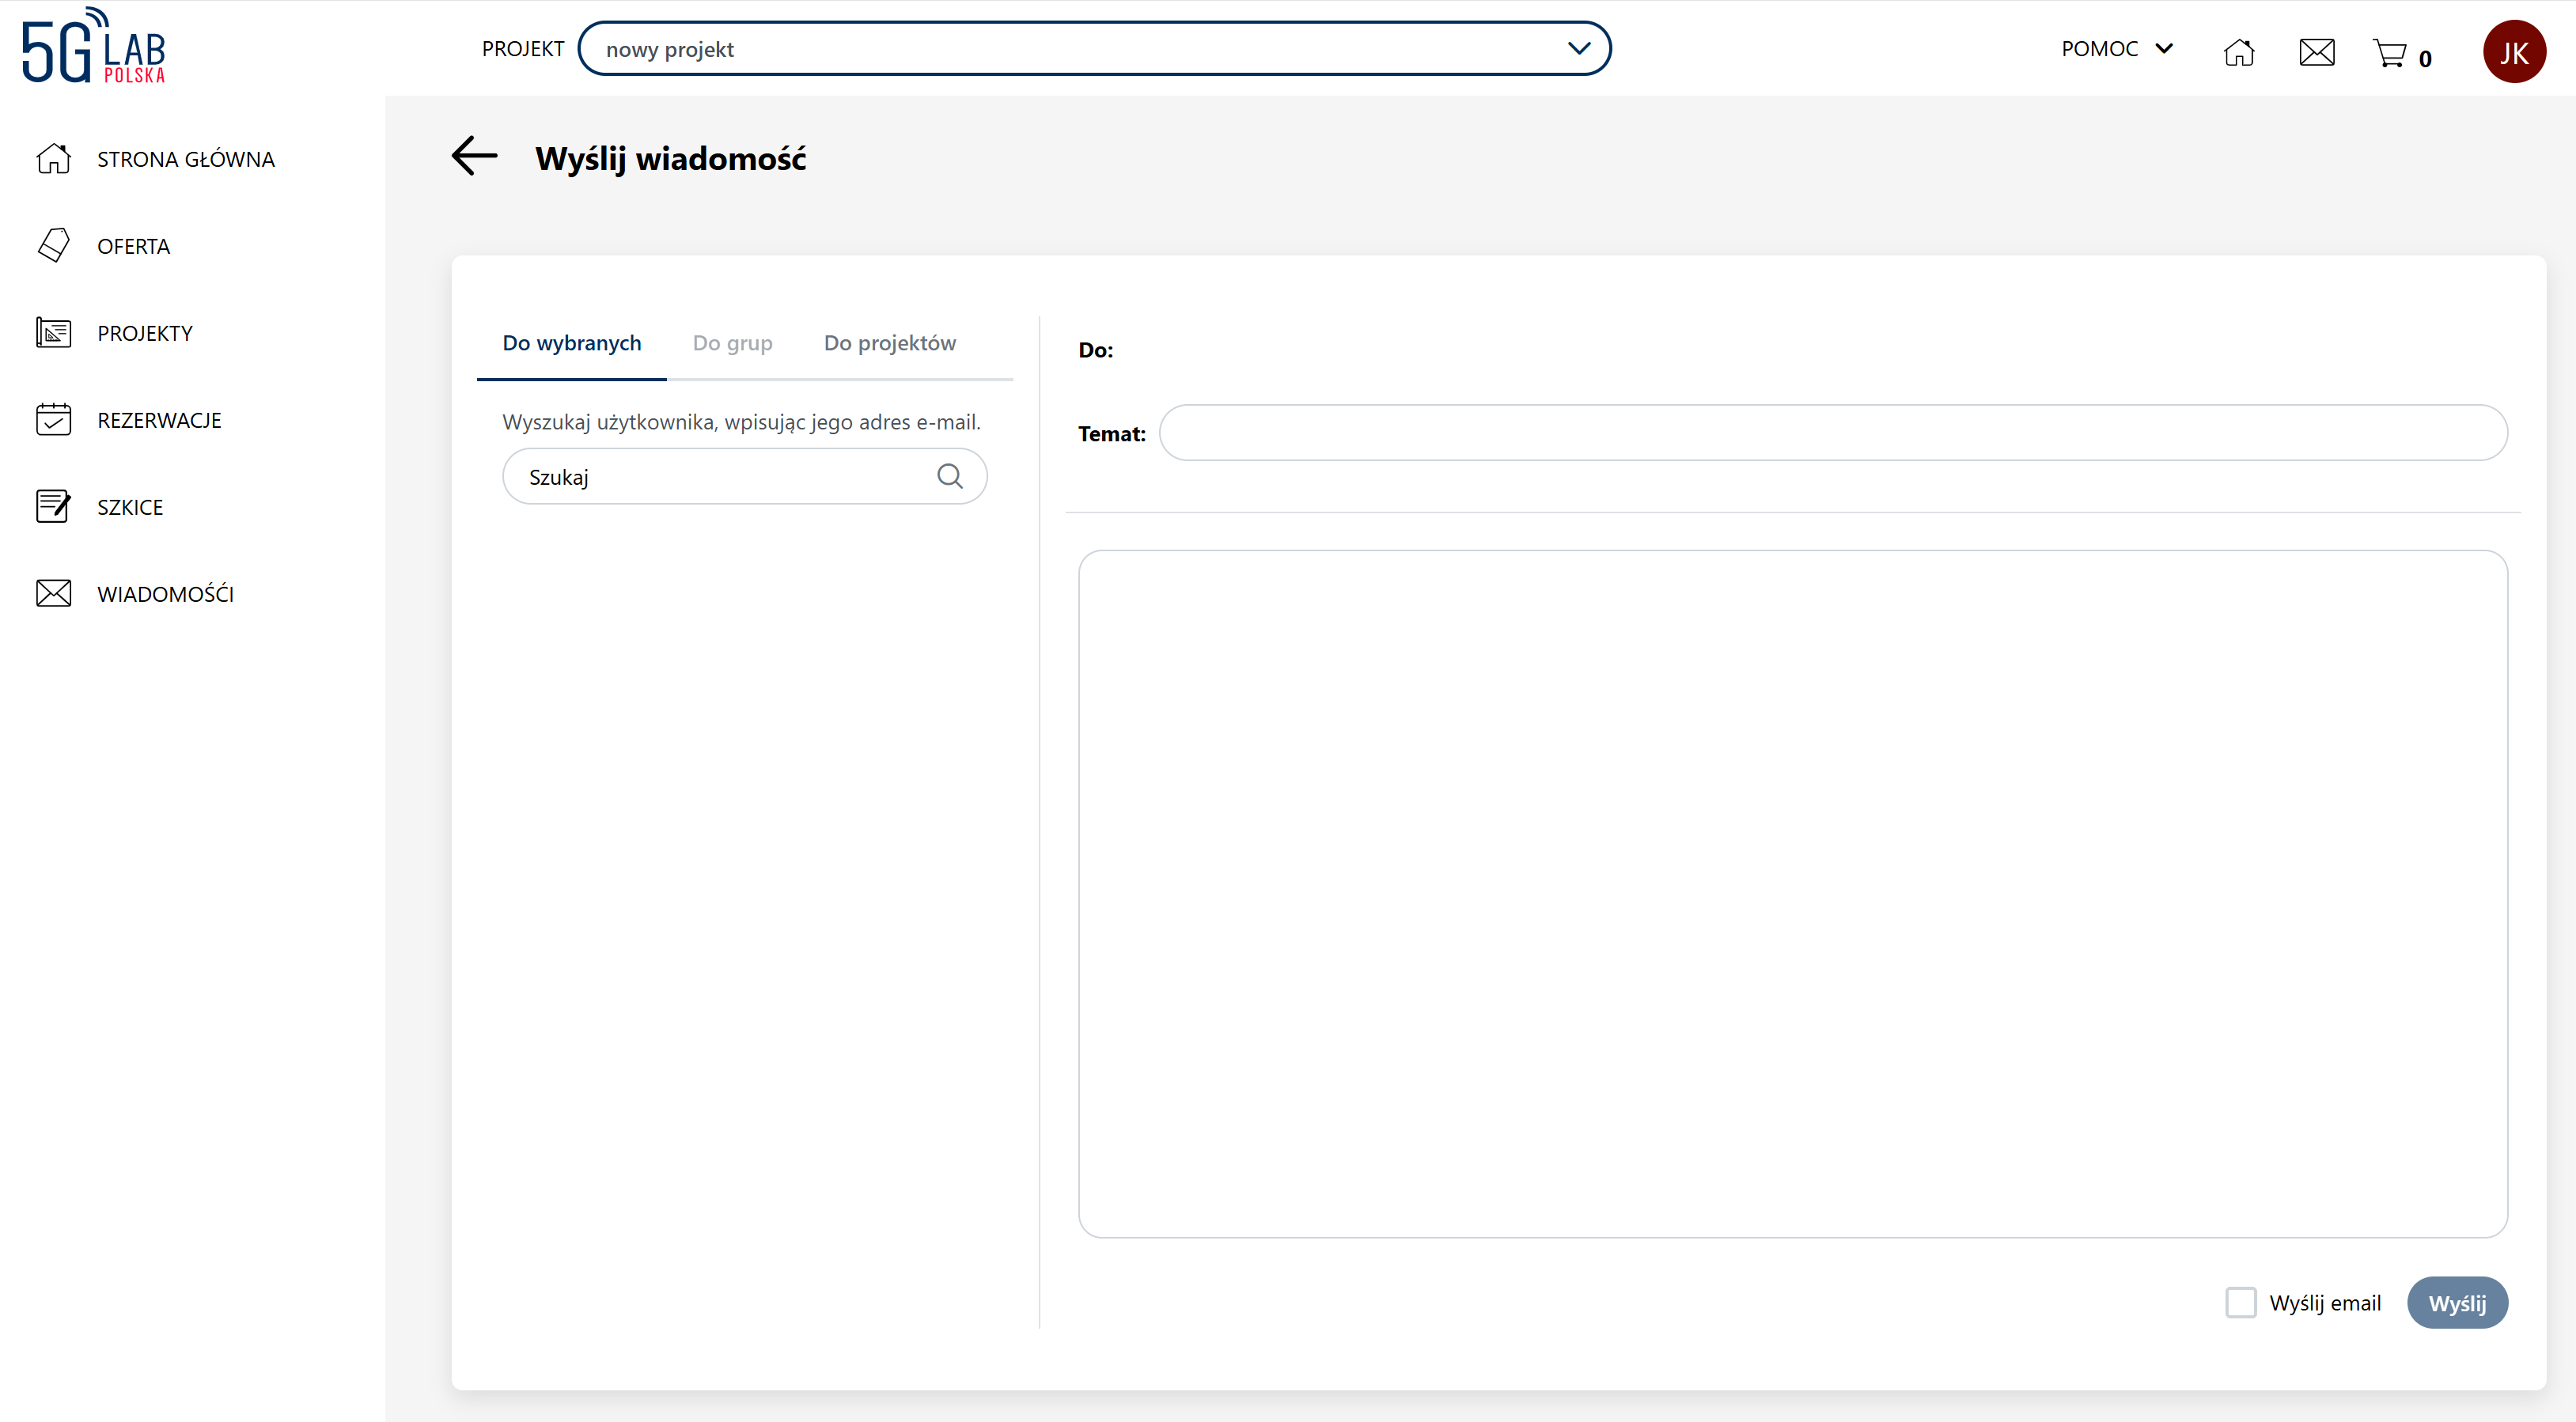Open messages via top envelope icon
The width and height of the screenshot is (2576, 1422).
click(x=2316, y=52)
